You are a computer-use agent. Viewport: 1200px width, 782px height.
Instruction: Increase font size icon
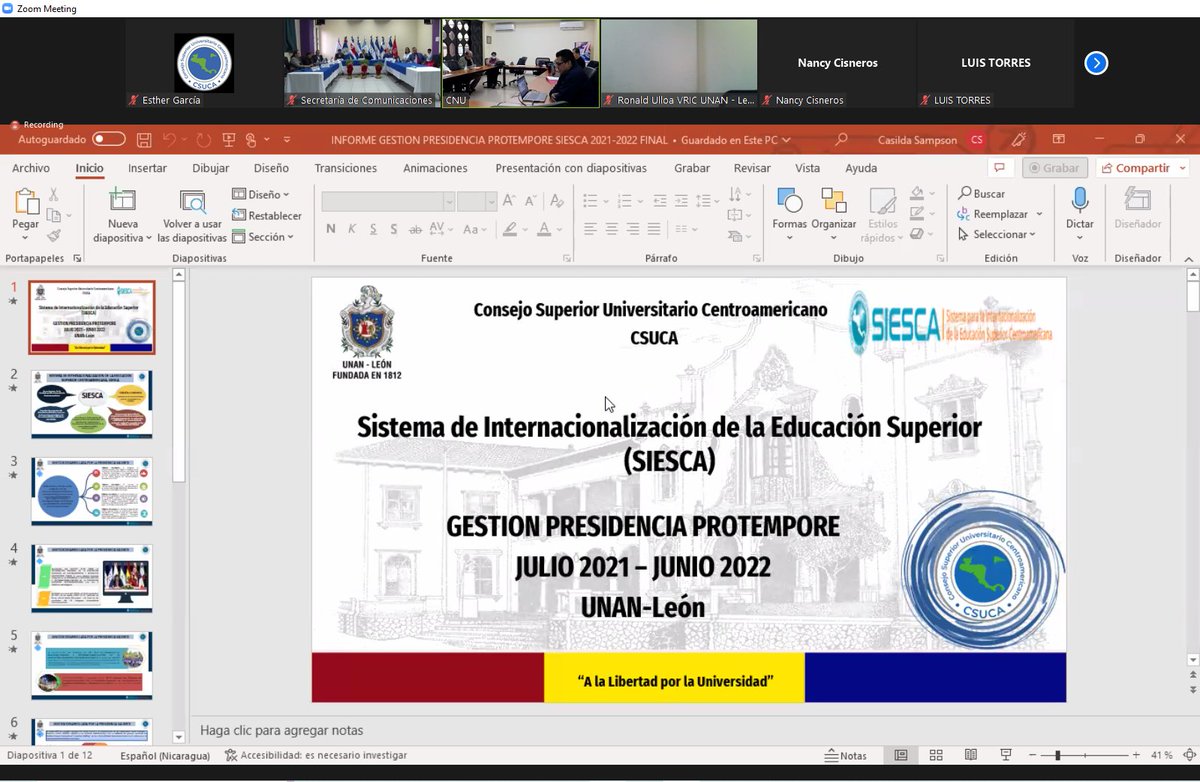click(x=509, y=201)
